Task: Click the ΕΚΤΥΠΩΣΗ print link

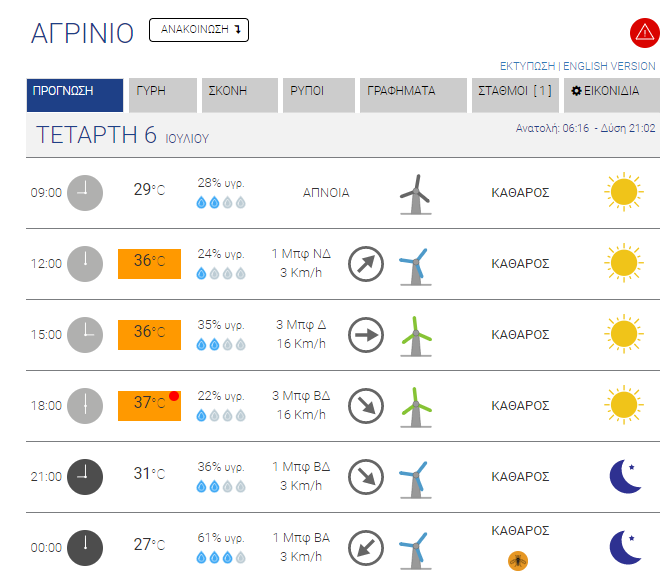Action: tap(527, 66)
